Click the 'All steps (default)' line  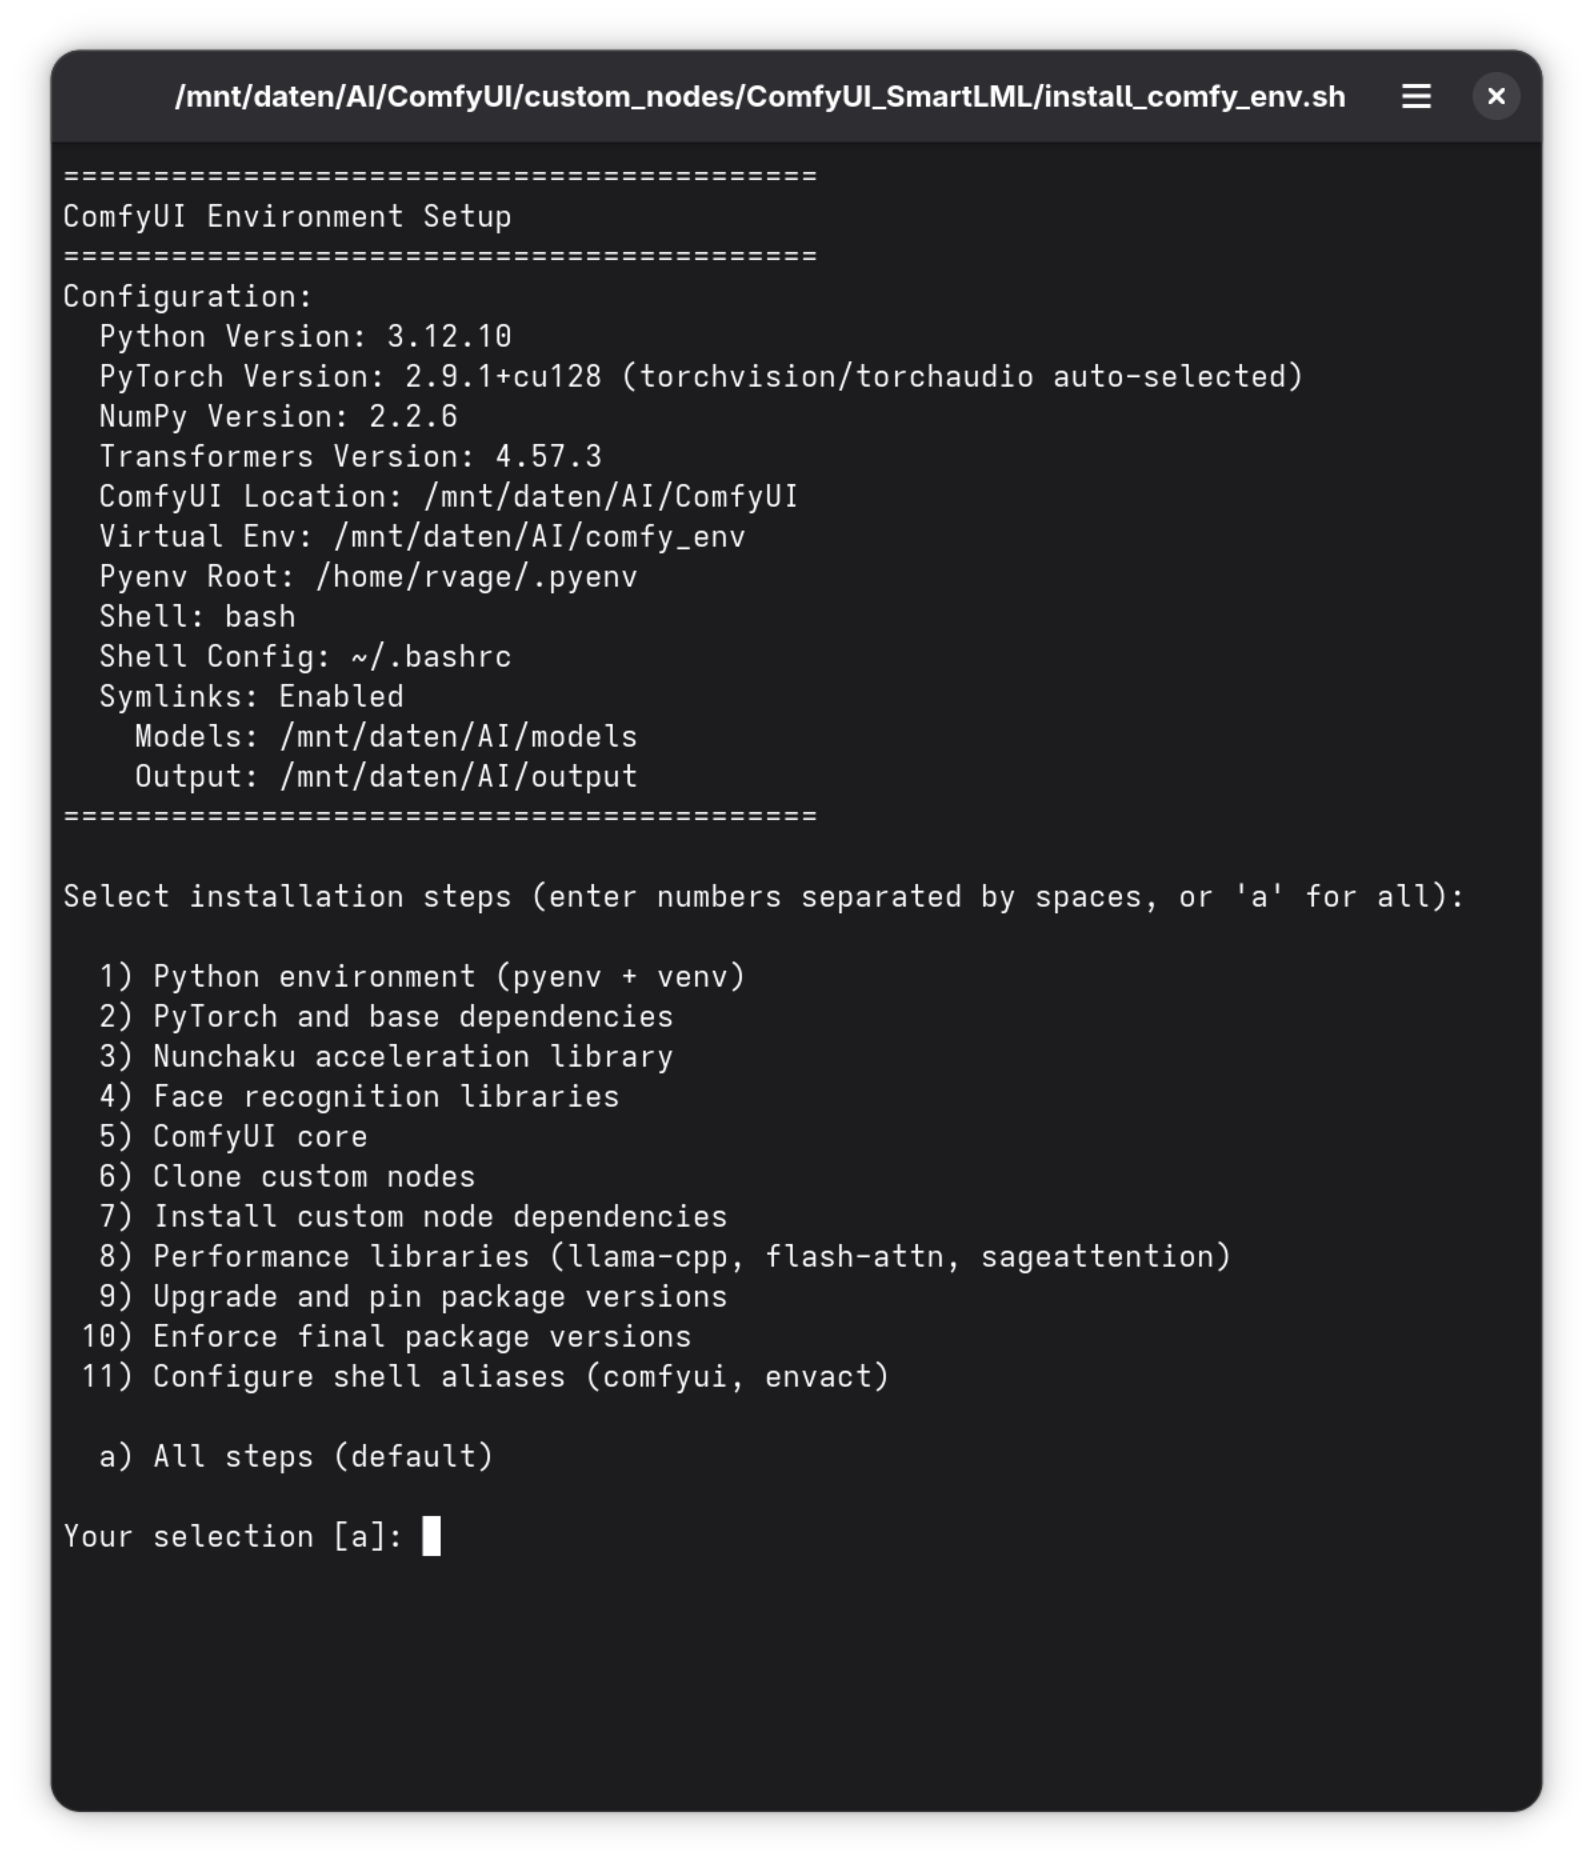point(296,1456)
